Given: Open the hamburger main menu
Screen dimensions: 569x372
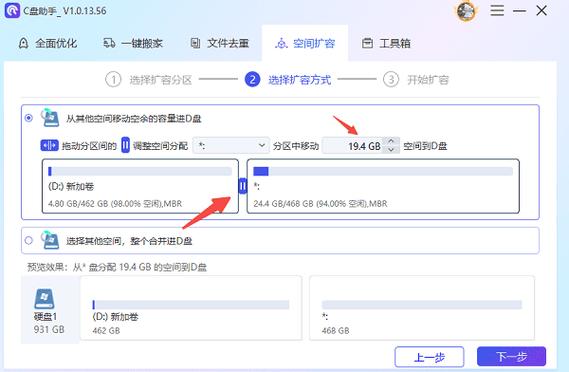Looking at the screenshot, I should (x=497, y=11).
